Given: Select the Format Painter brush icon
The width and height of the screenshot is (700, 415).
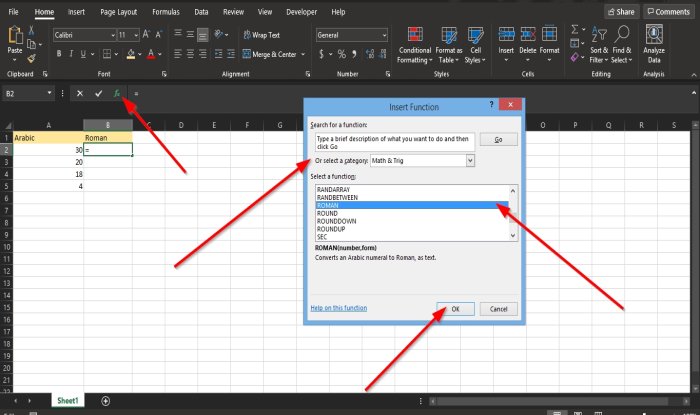Looking at the screenshot, I should coord(31,58).
